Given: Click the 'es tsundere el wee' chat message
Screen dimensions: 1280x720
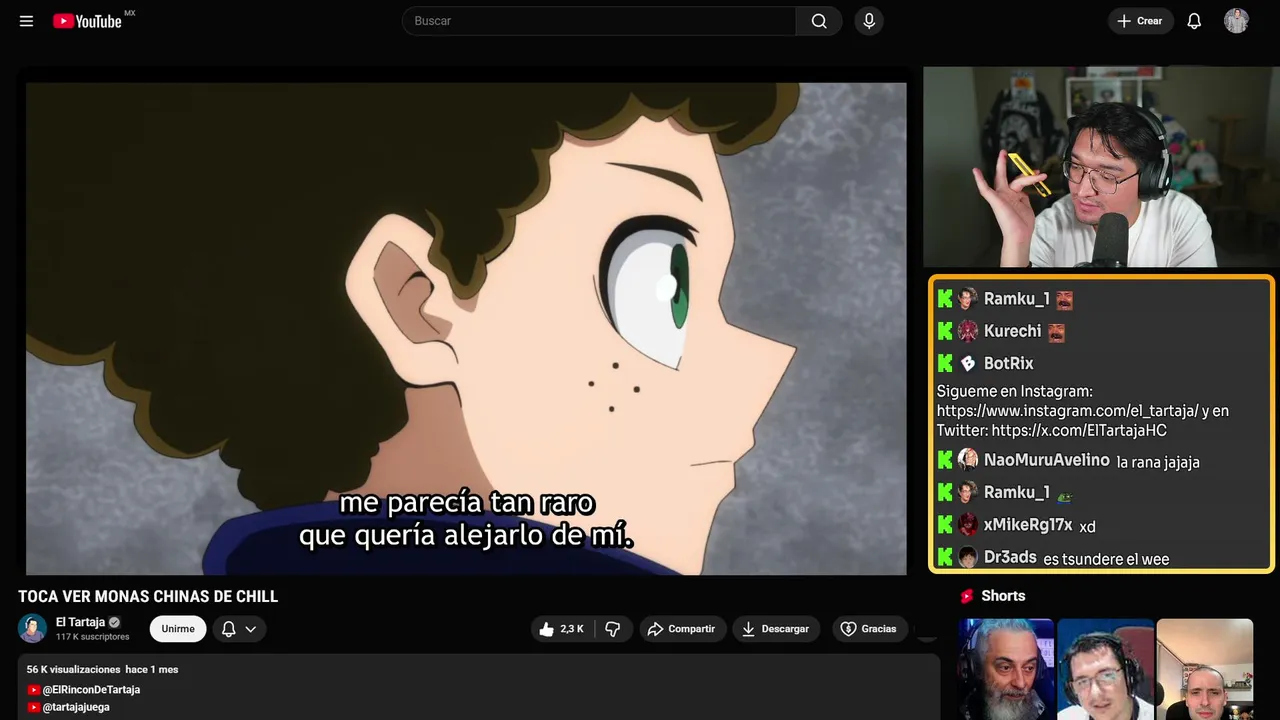Looking at the screenshot, I should click(x=1106, y=559).
